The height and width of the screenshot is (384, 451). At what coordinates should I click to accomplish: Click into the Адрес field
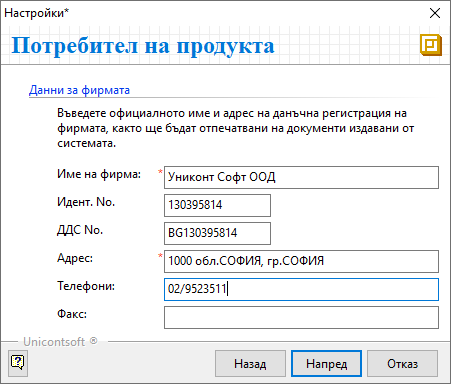pos(301,261)
